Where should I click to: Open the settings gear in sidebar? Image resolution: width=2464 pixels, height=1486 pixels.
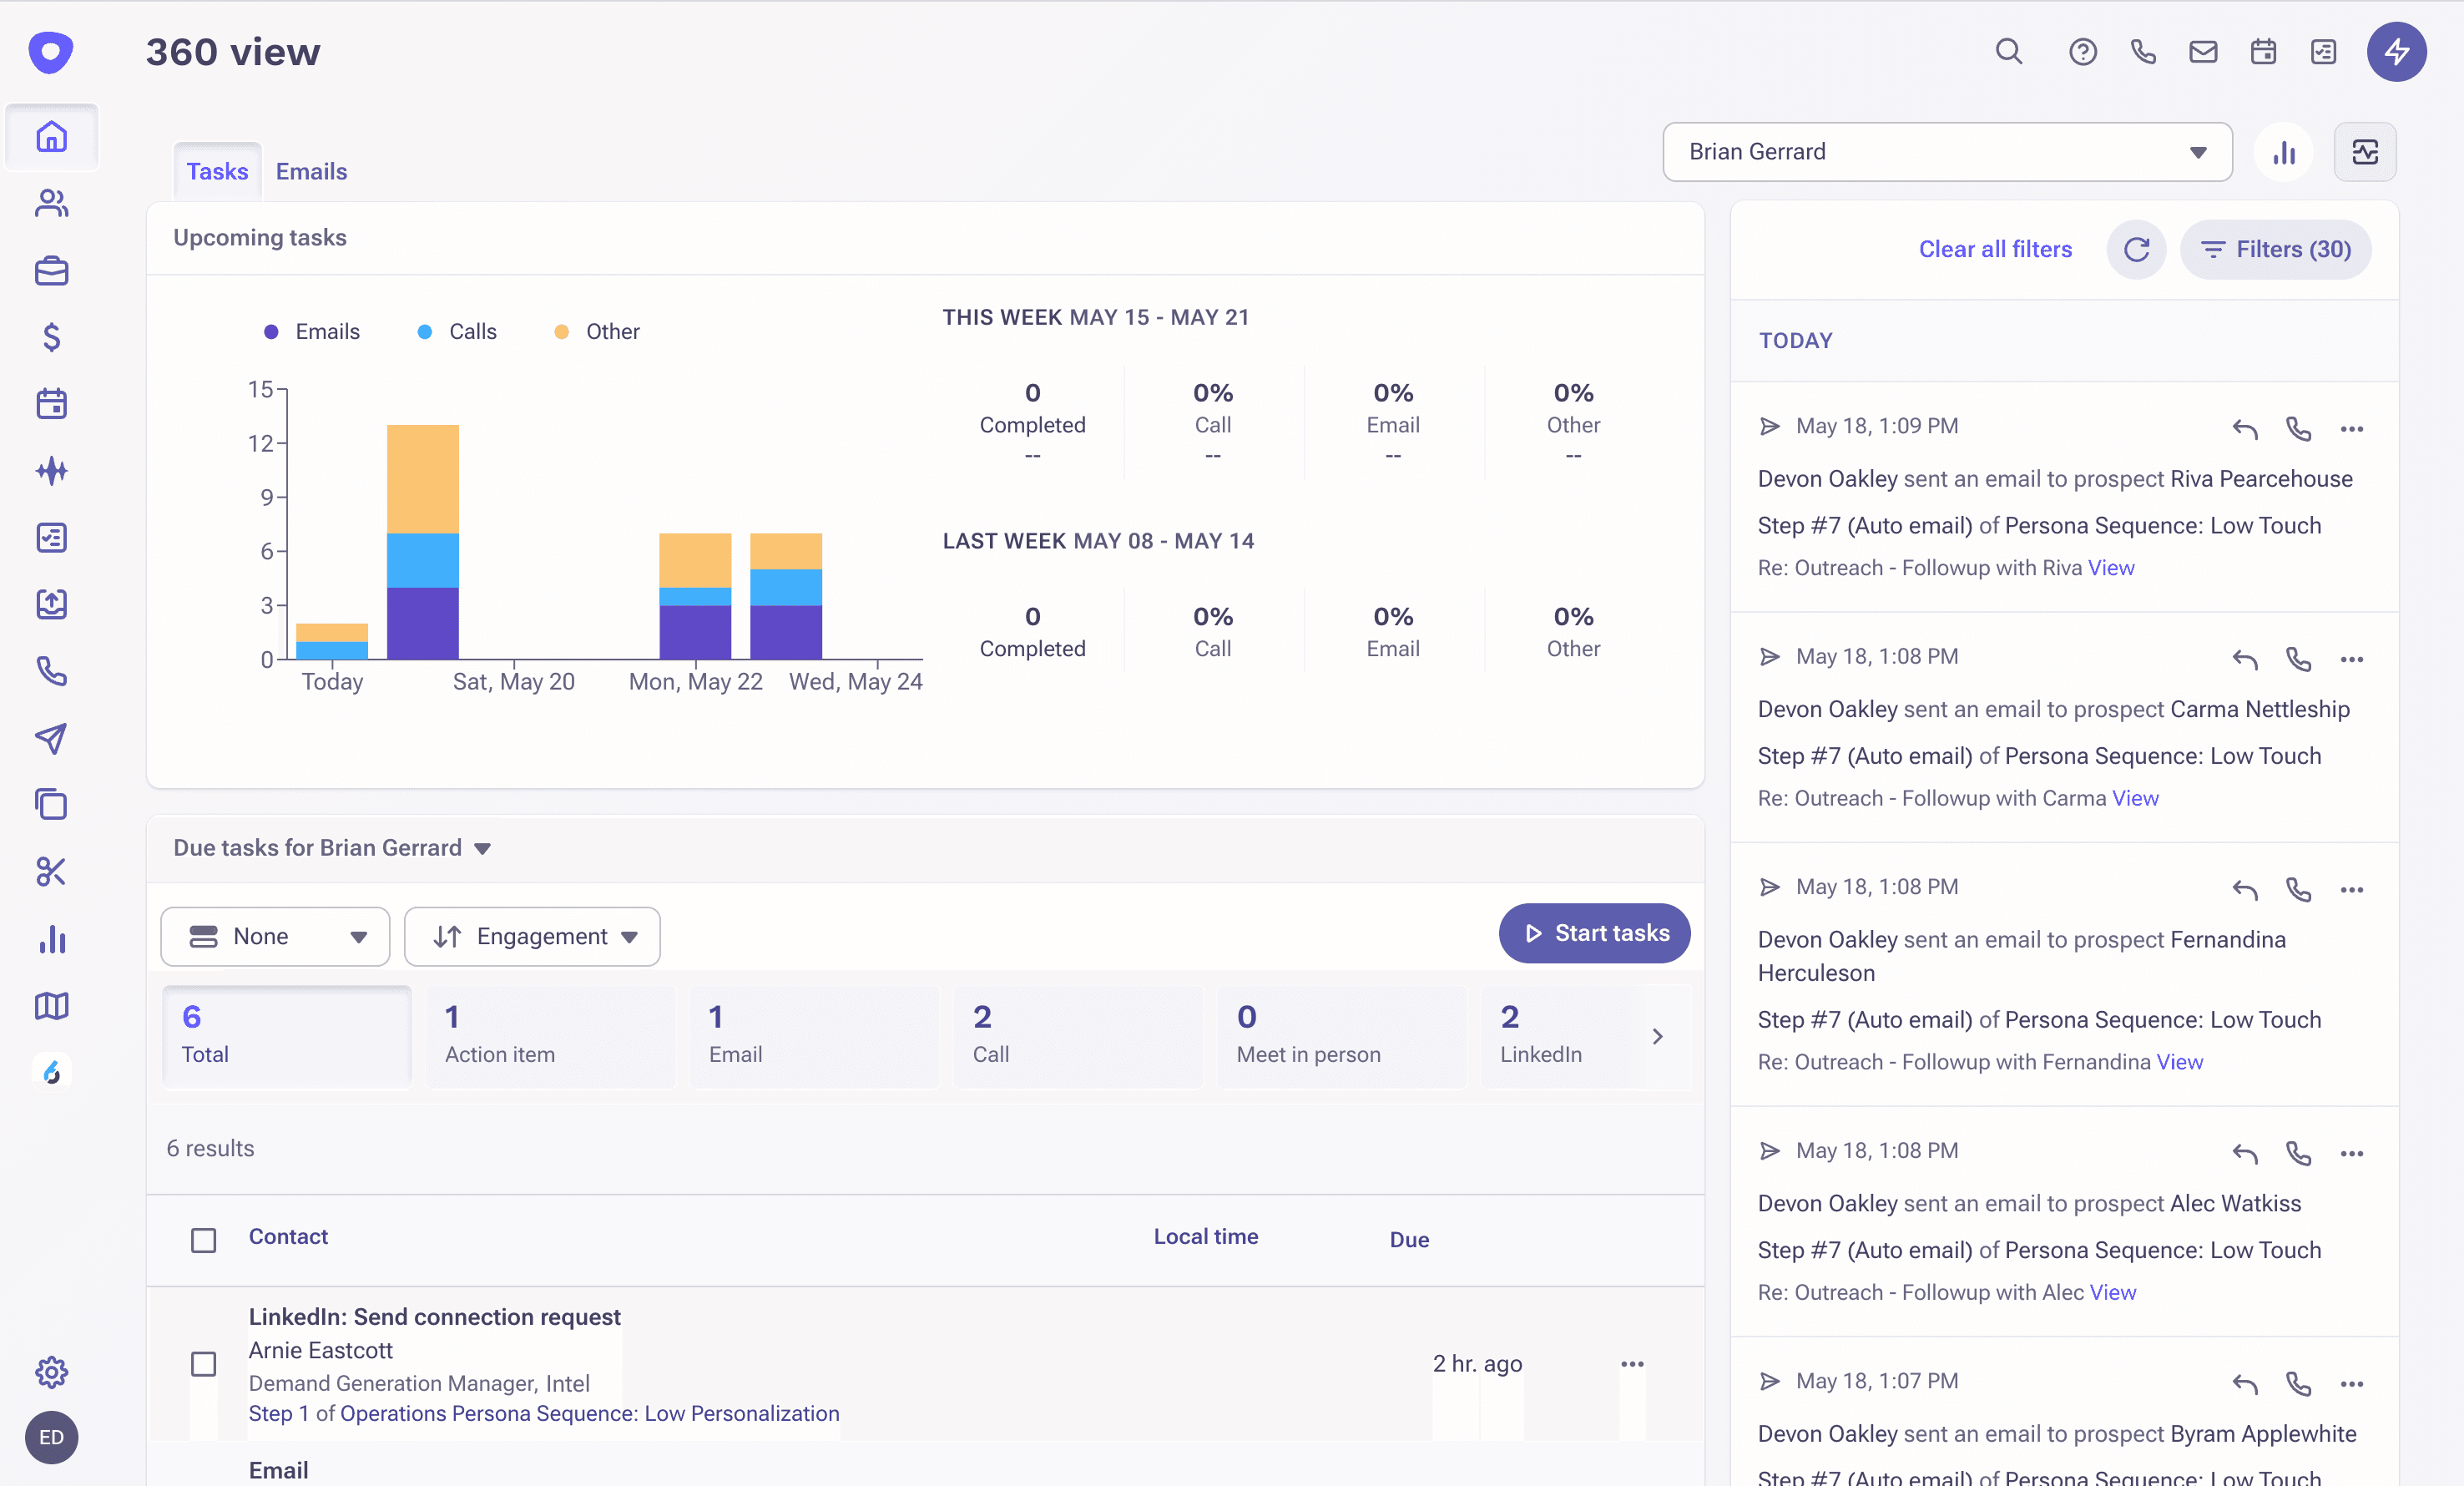(x=51, y=1371)
